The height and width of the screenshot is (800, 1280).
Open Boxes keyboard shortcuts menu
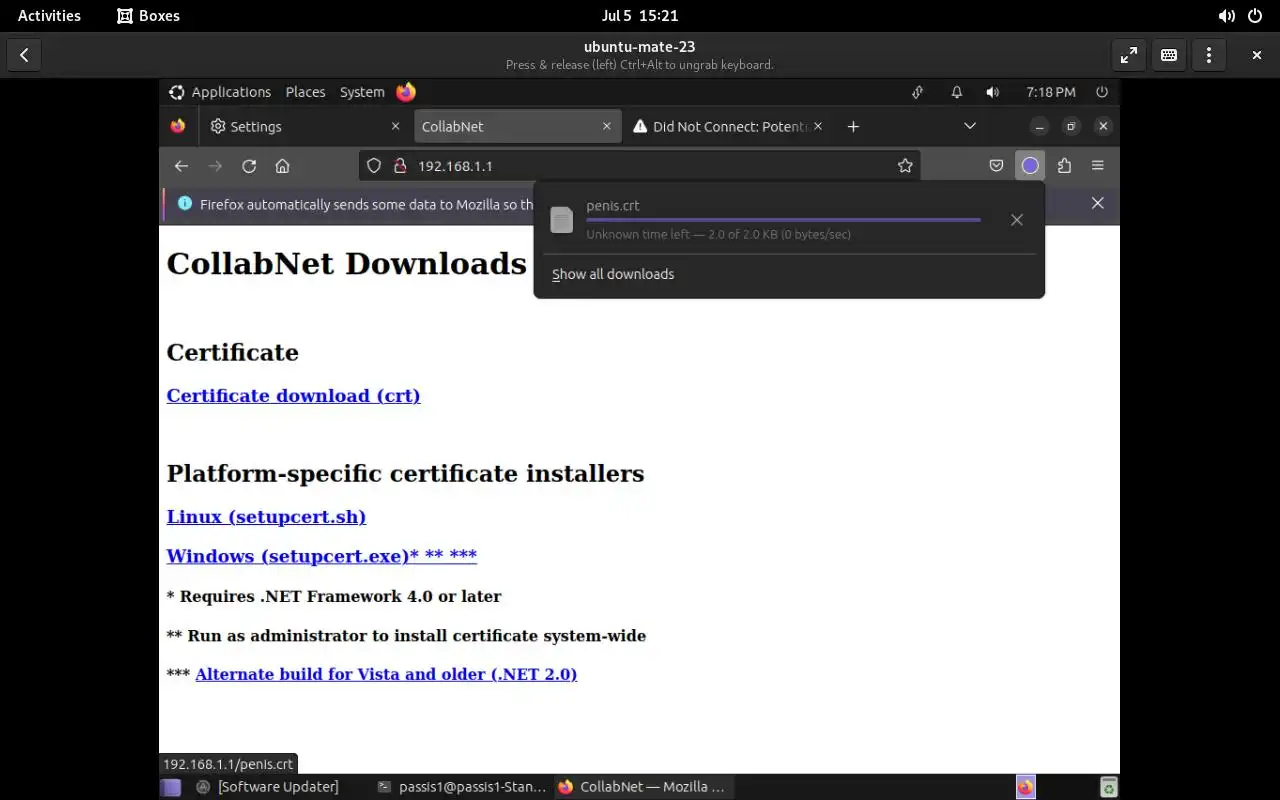[1168, 55]
